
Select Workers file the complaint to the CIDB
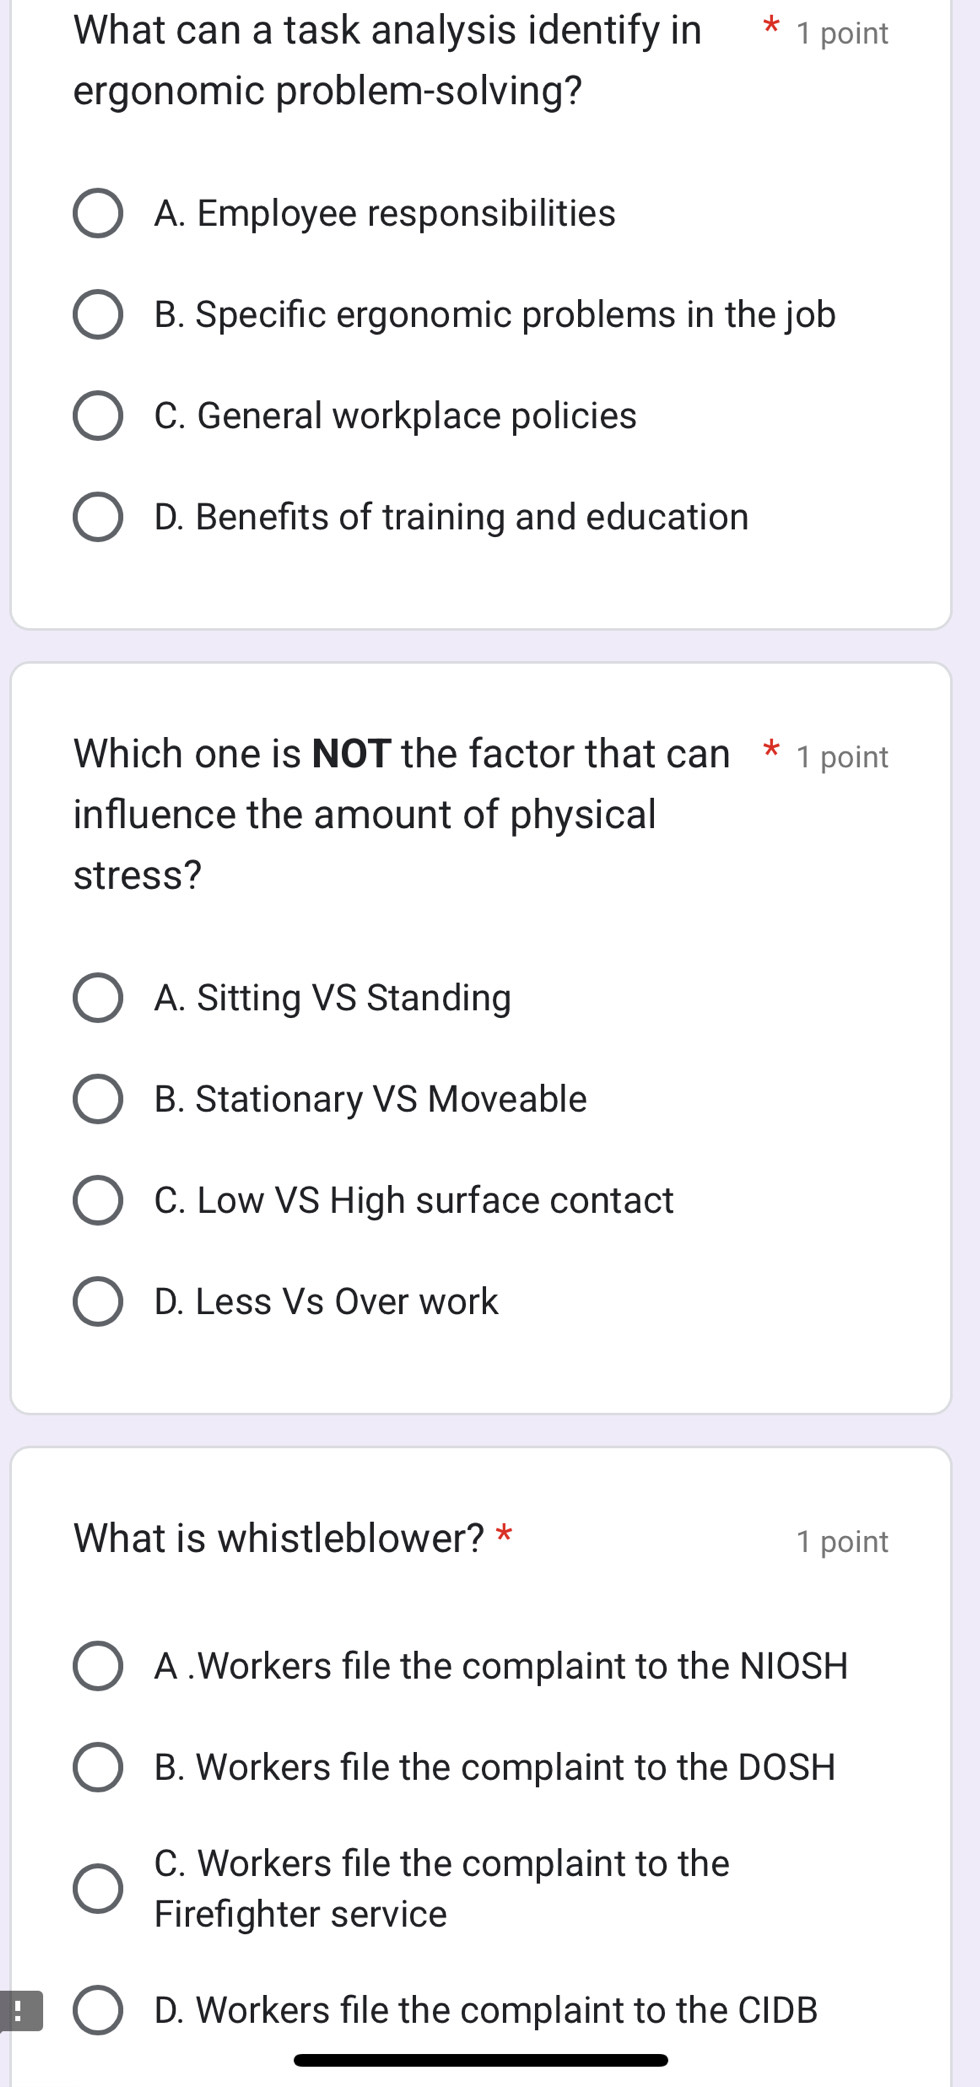(x=98, y=2010)
